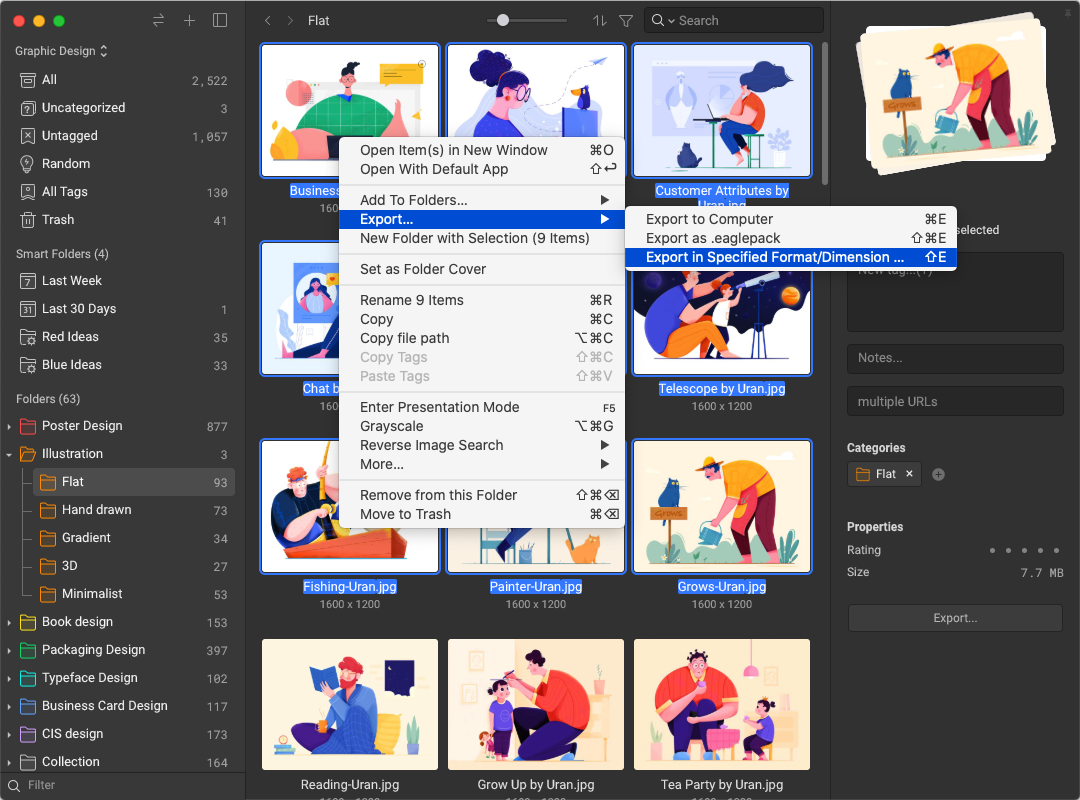
Task: Click the Last Week calendar icon
Action: pos(28,281)
